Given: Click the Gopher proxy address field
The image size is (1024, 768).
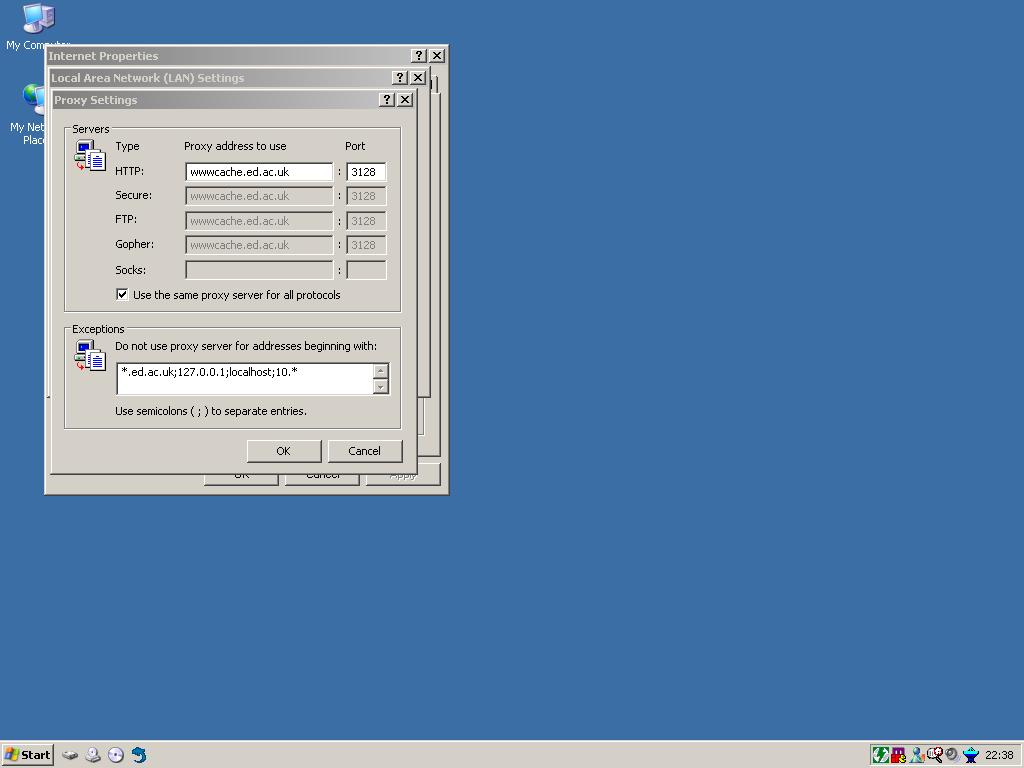Looking at the screenshot, I should [259, 245].
